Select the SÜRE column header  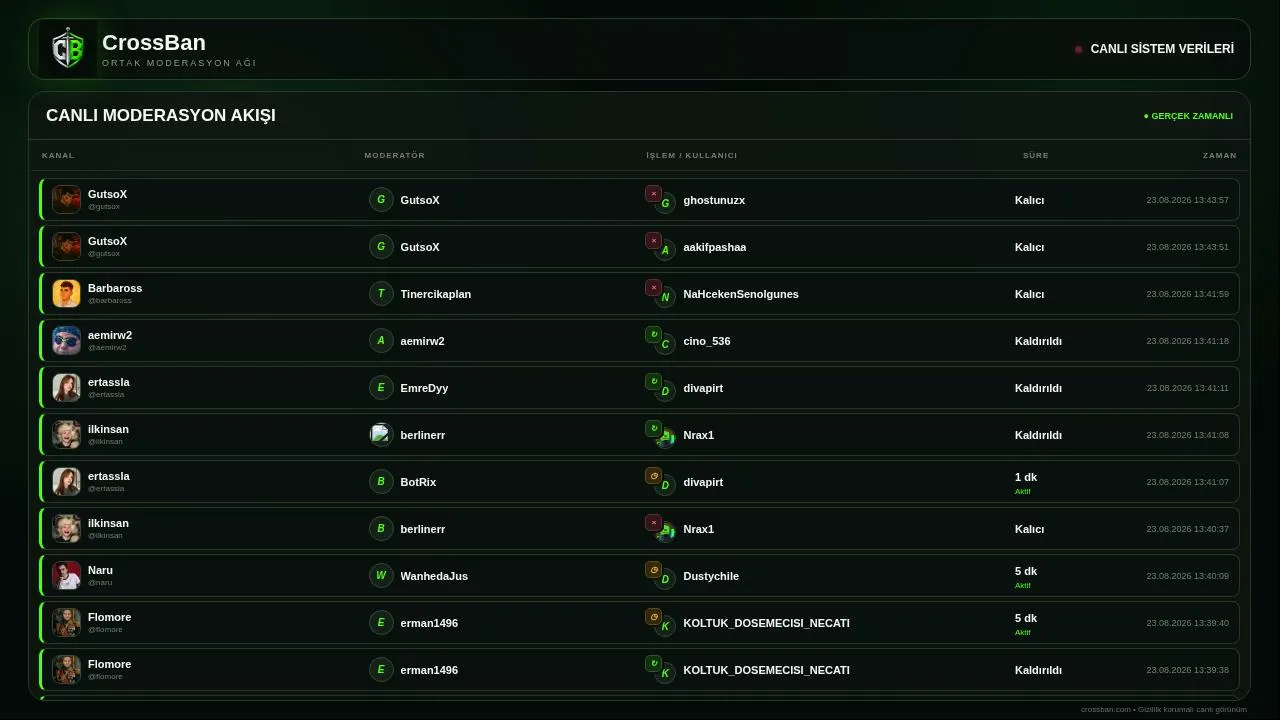tap(1036, 155)
